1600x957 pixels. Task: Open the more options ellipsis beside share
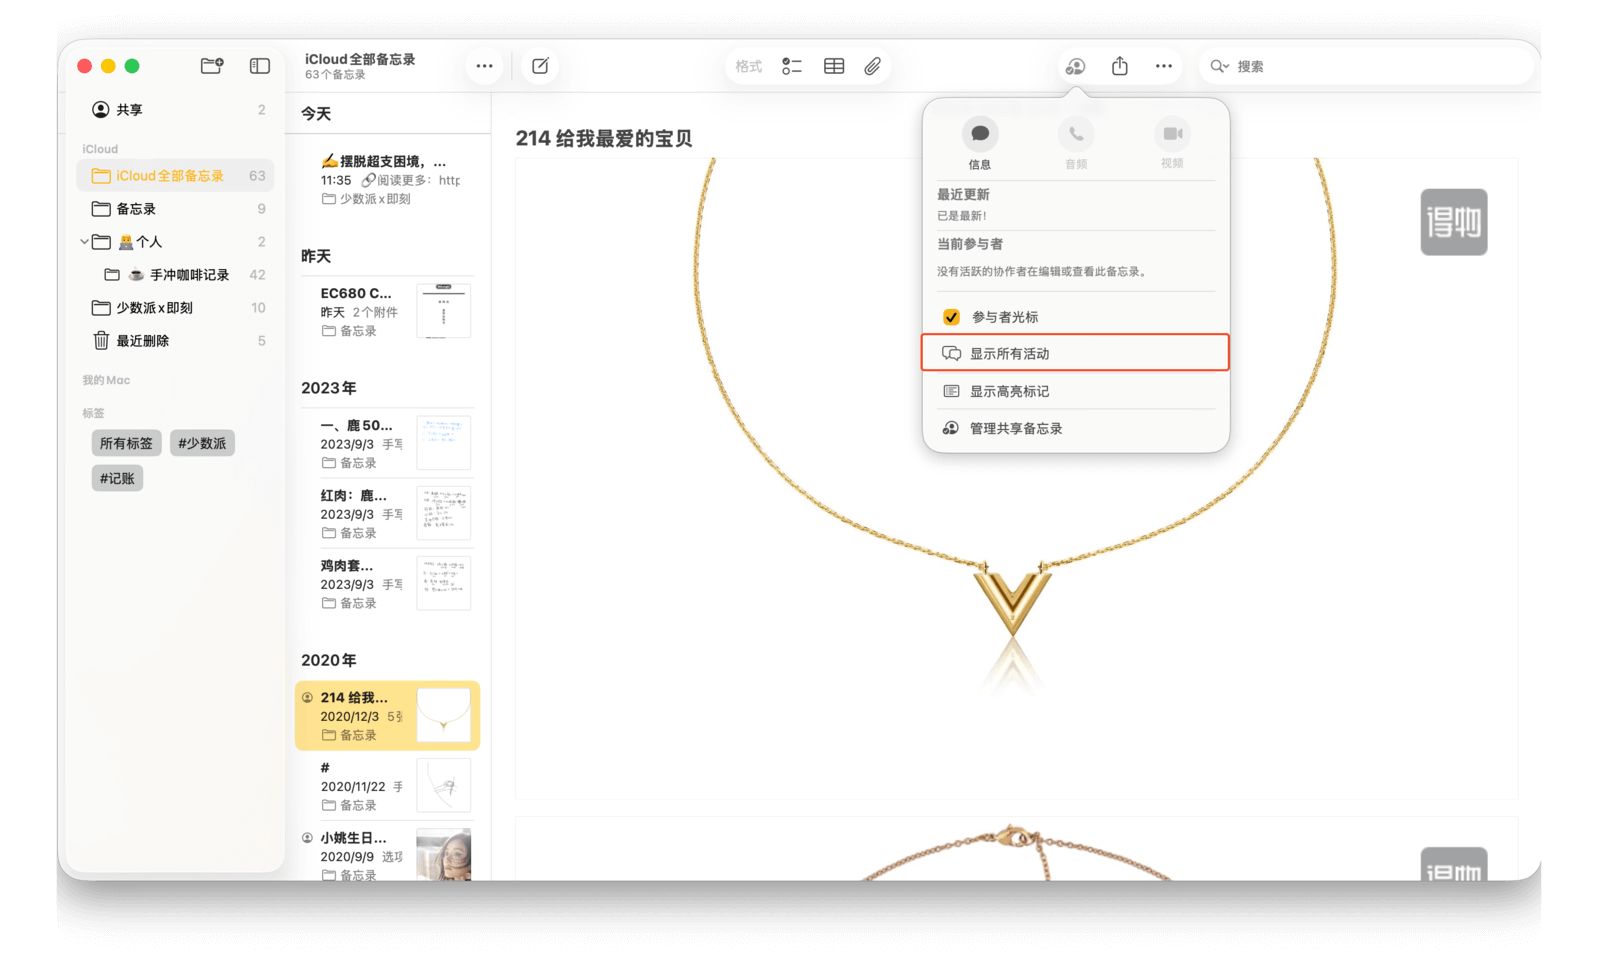coord(1164,66)
